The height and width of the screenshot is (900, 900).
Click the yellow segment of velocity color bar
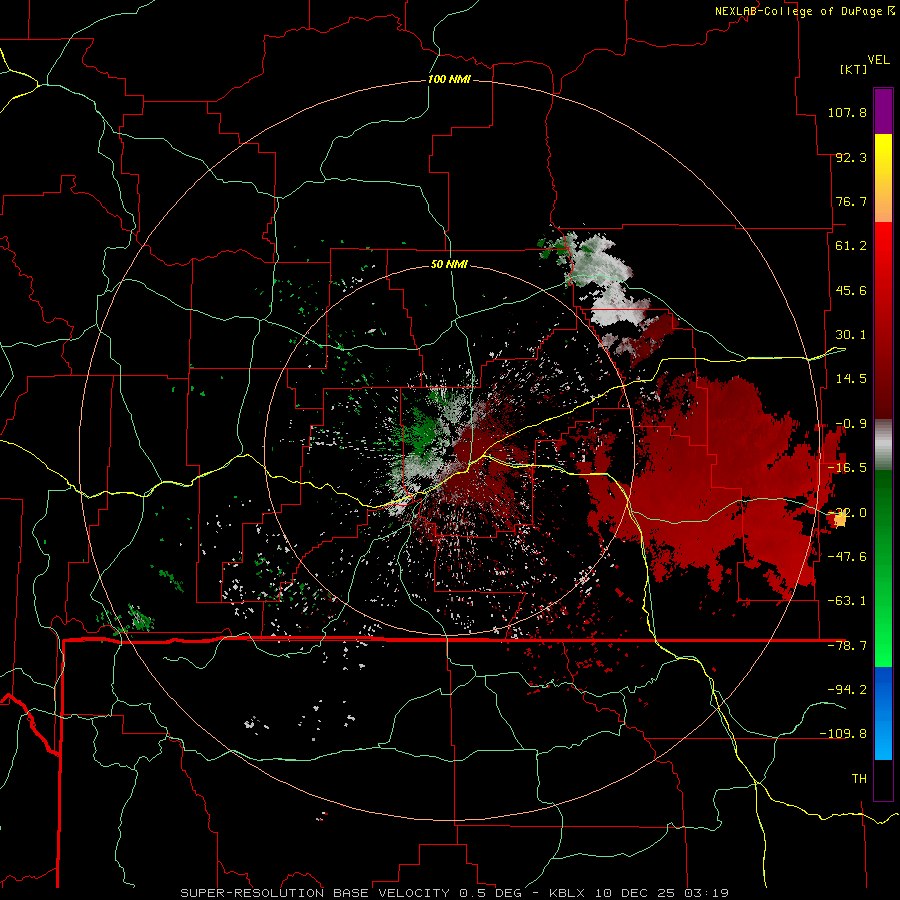tap(883, 155)
